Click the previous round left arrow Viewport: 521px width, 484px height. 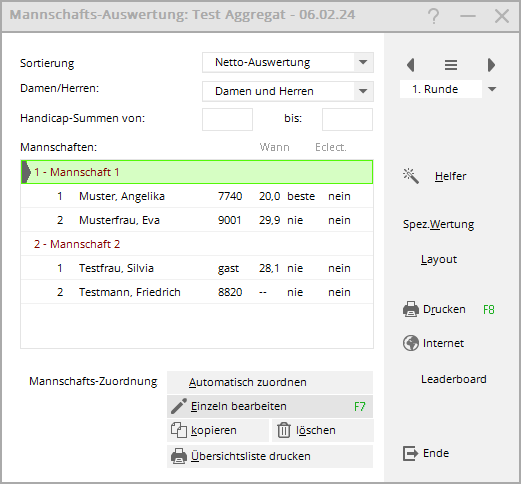(x=411, y=65)
